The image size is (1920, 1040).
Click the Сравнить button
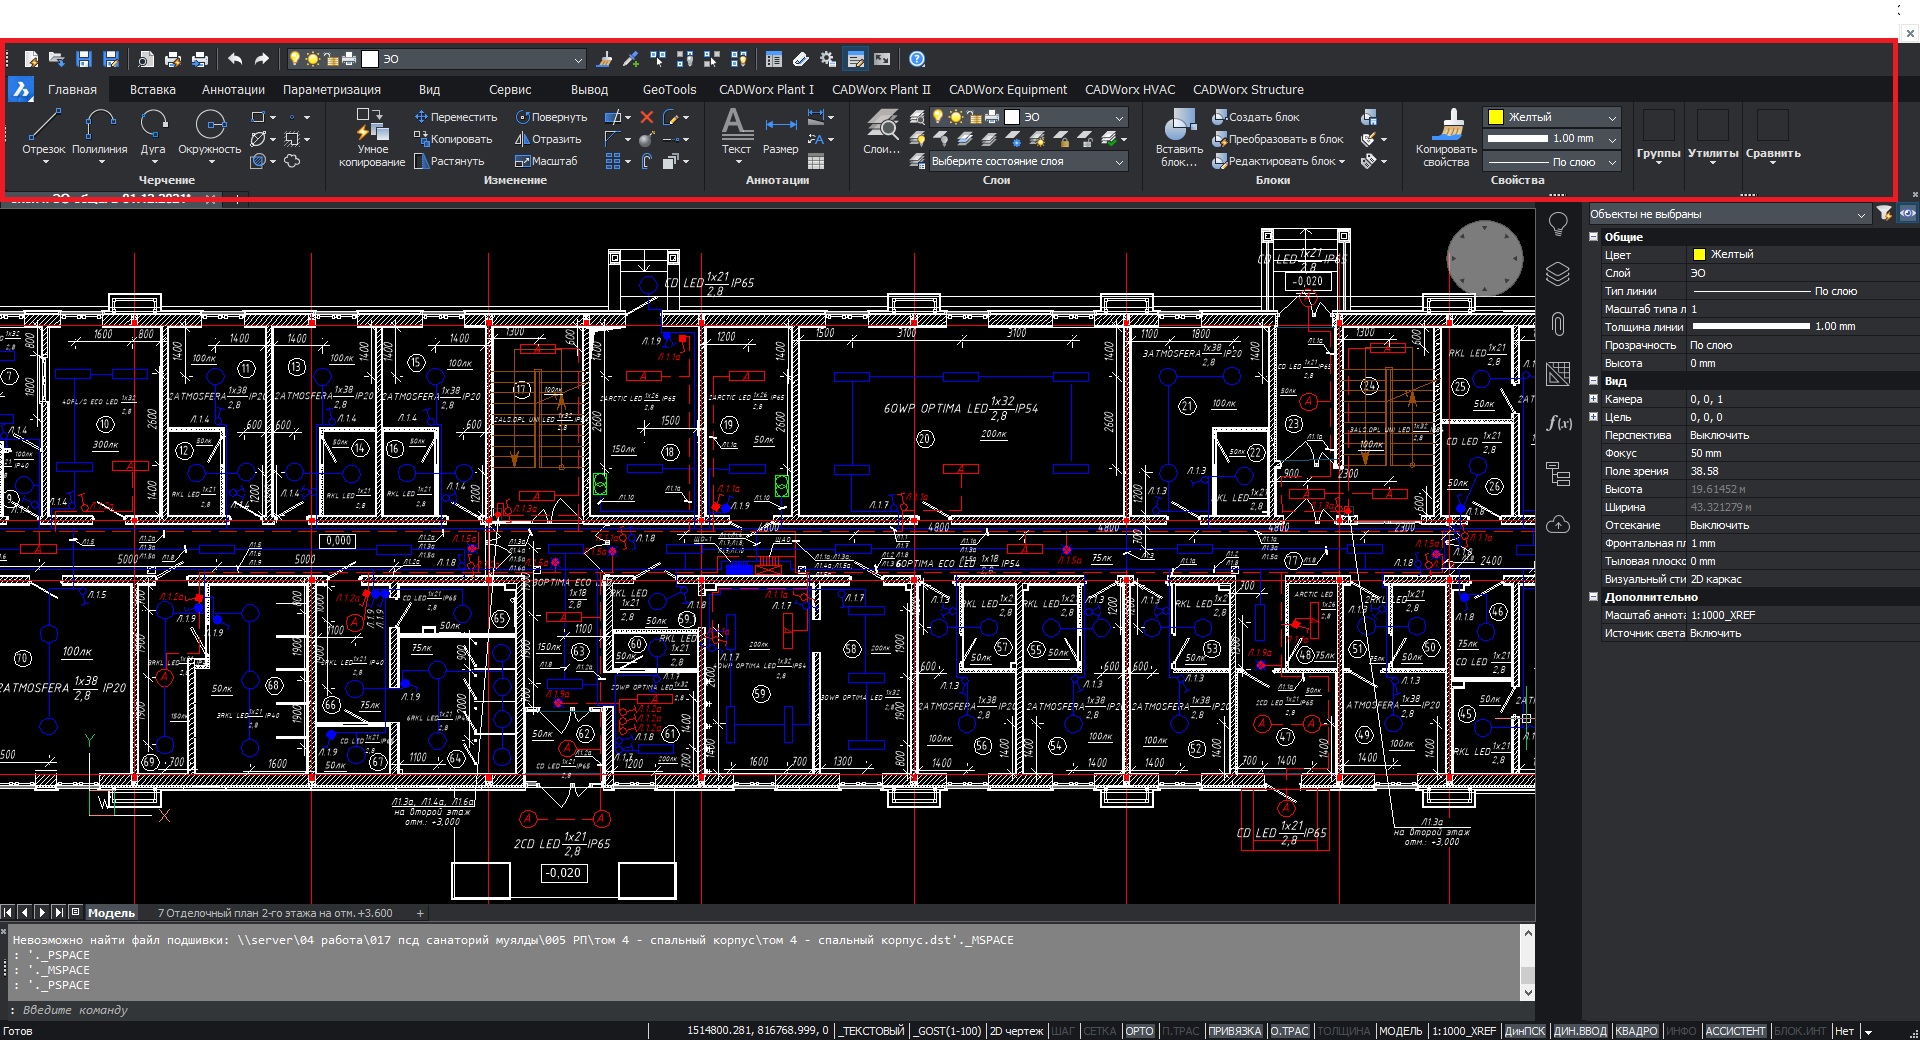tap(1773, 136)
